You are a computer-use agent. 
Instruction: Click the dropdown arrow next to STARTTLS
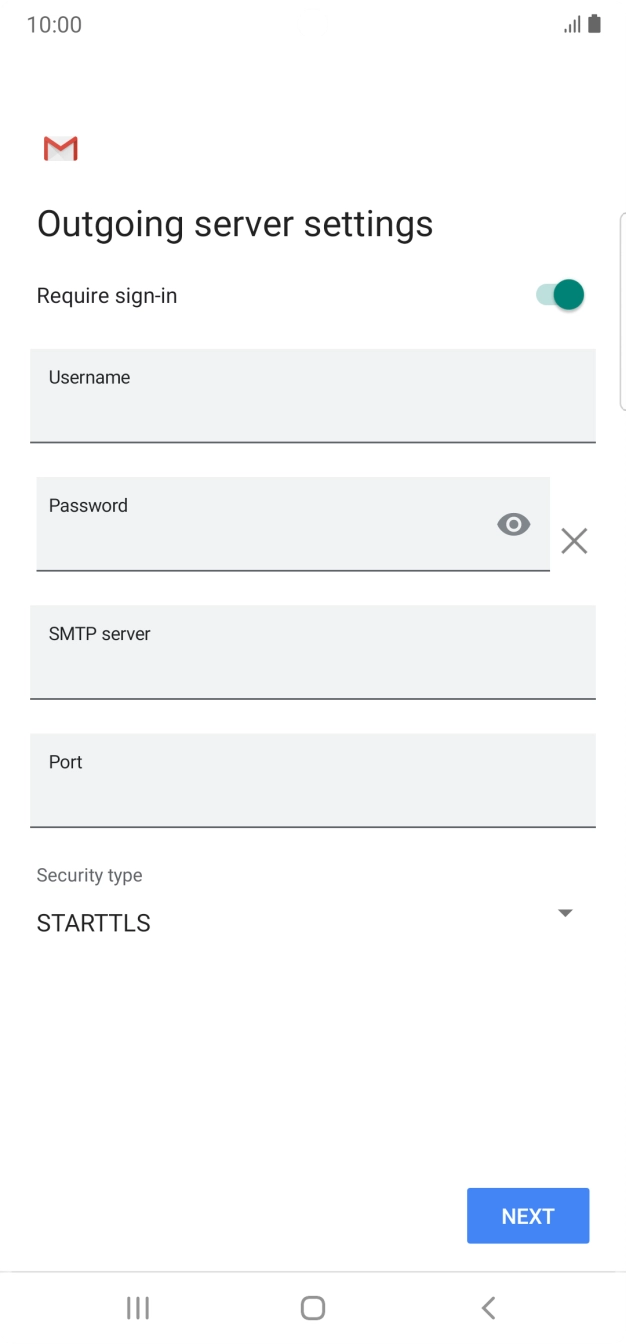[565, 912]
